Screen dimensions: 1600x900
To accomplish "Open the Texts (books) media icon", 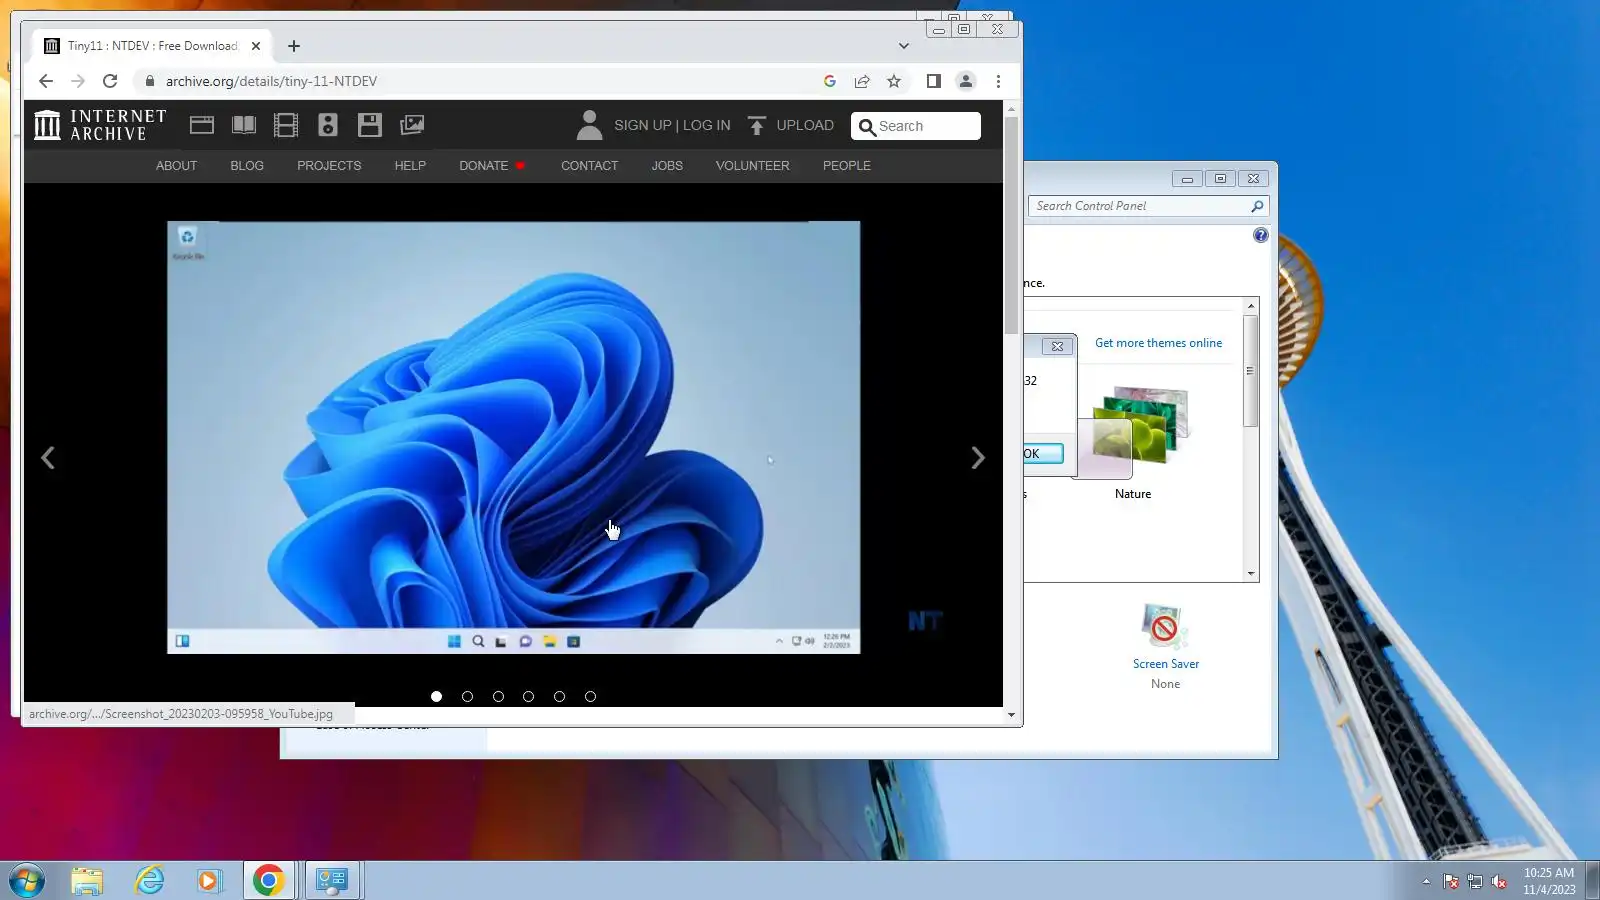I will coord(244,125).
